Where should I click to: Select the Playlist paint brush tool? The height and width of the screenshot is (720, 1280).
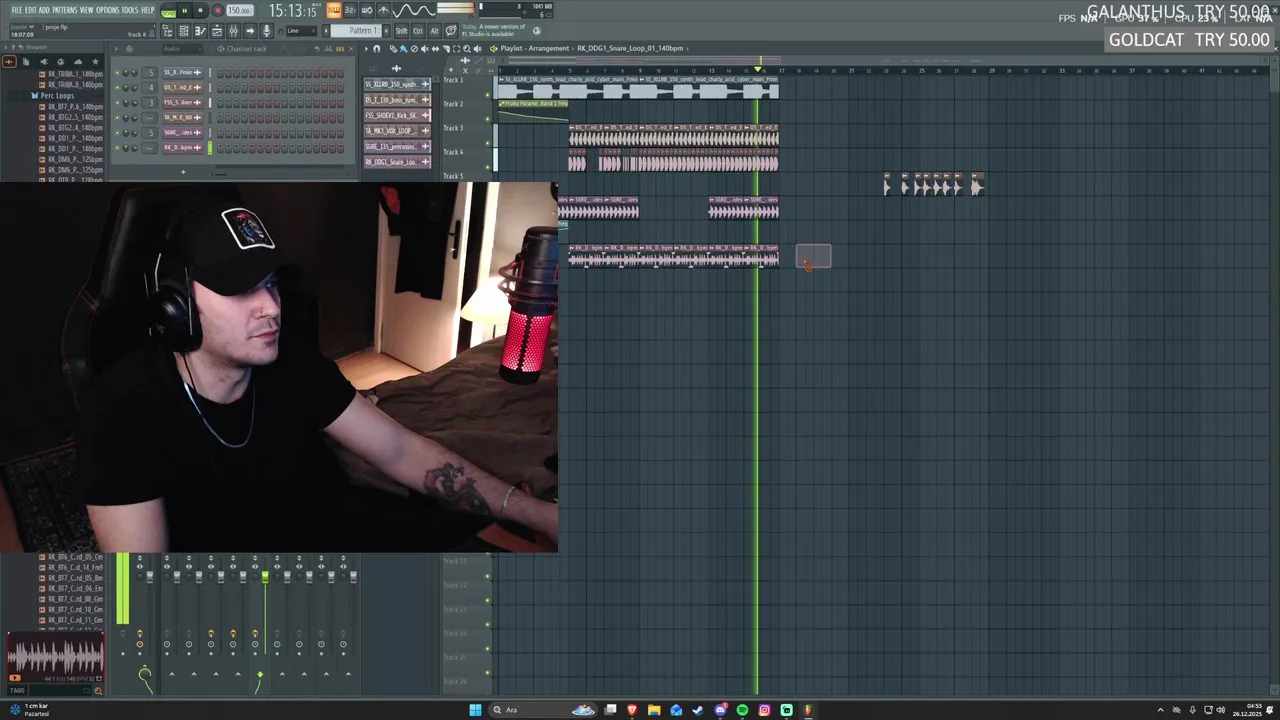click(x=404, y=49)
